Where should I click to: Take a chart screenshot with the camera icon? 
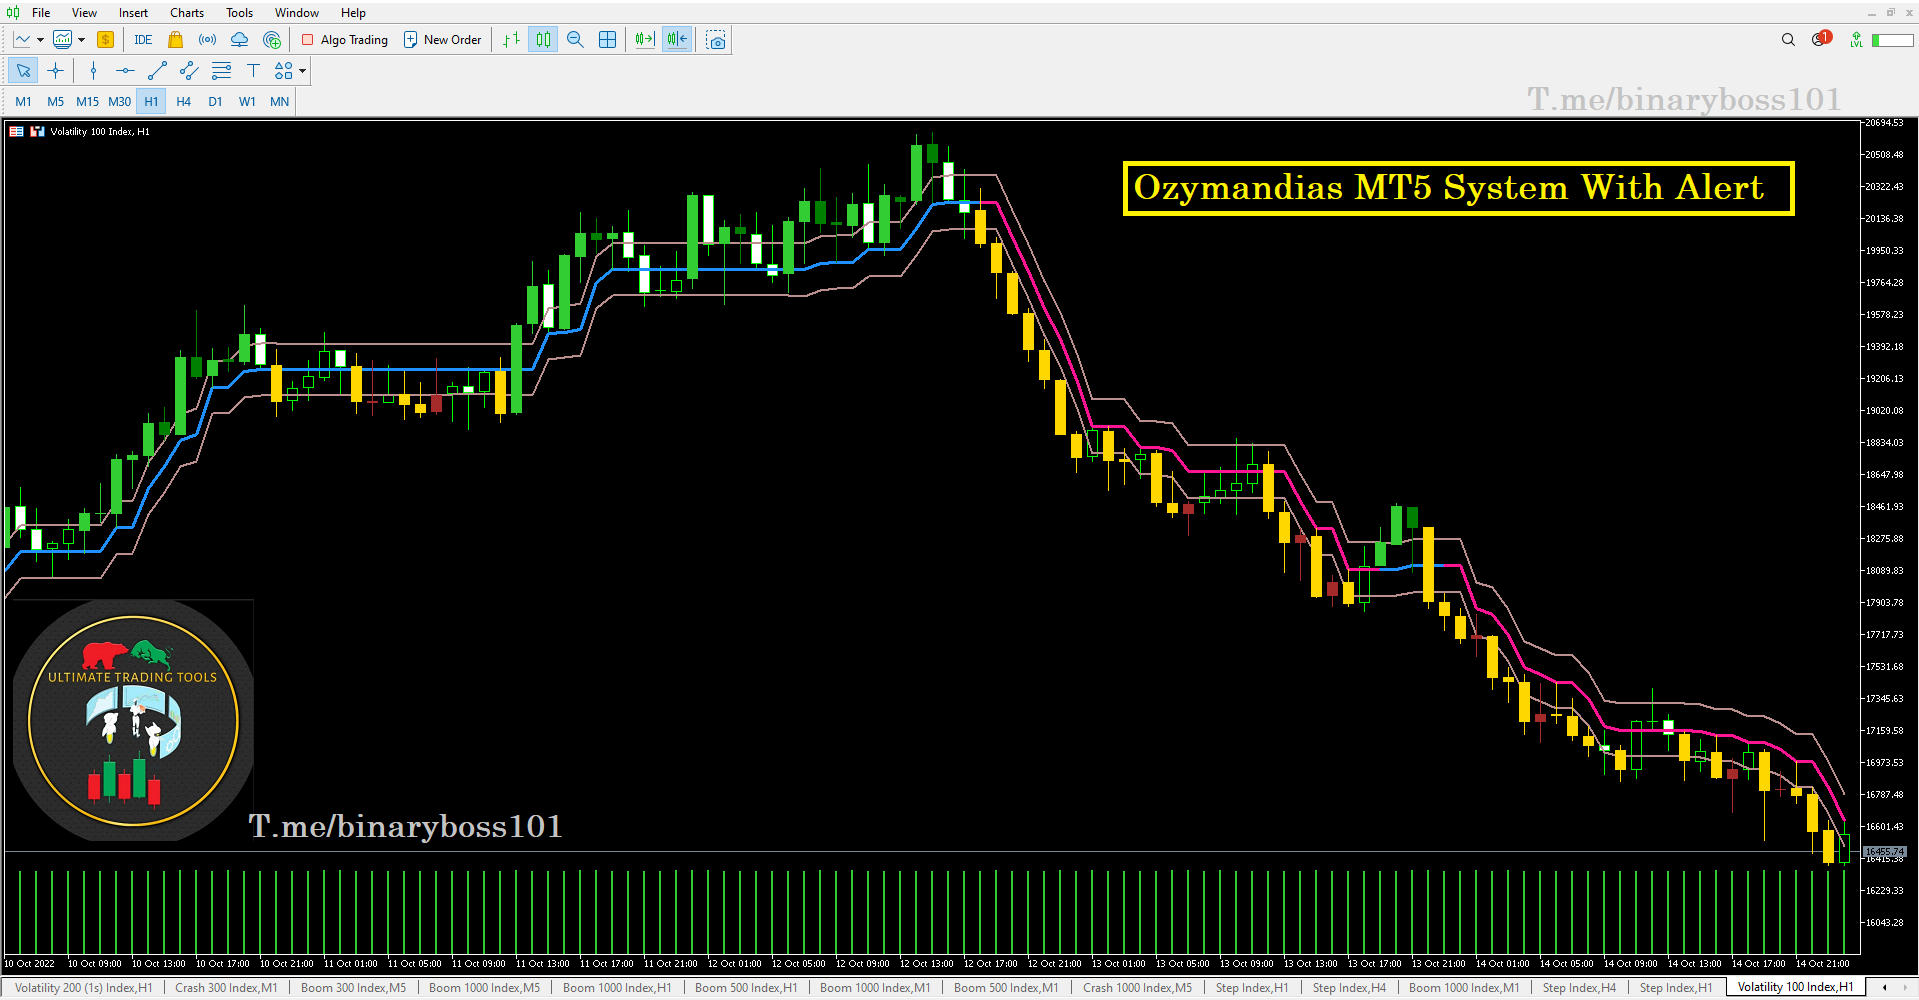(715, 40)
